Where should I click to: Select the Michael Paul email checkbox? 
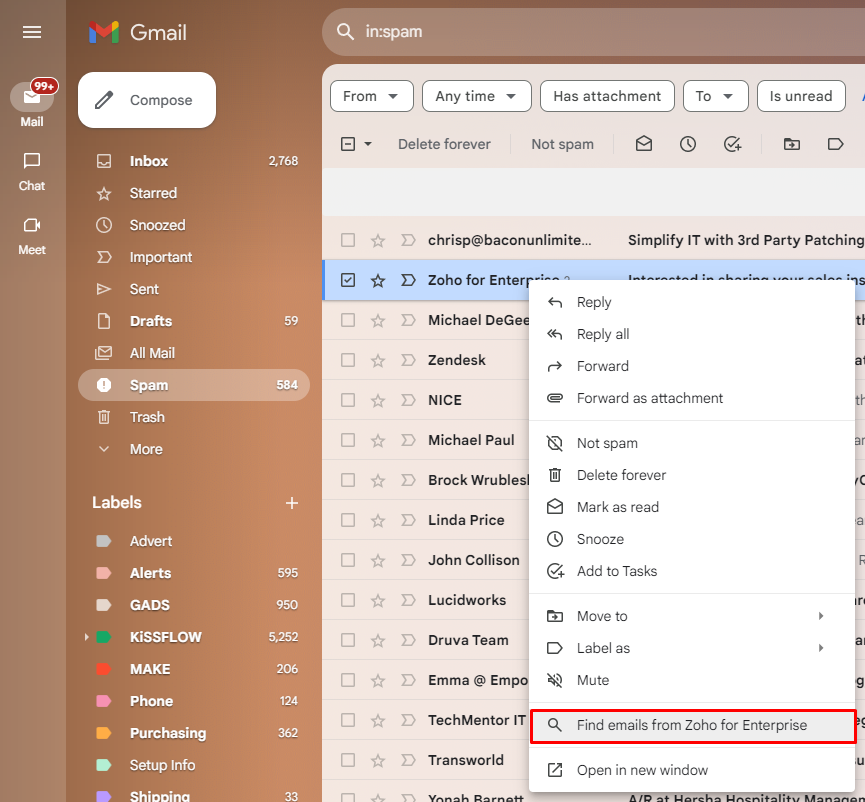click(348, 440)
